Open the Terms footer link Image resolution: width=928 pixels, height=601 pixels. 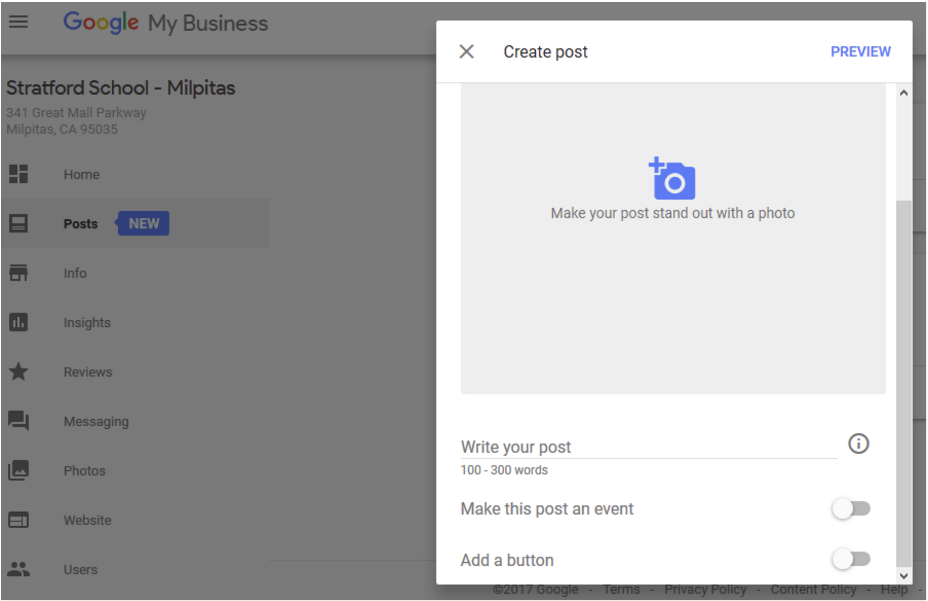[621, 590]
